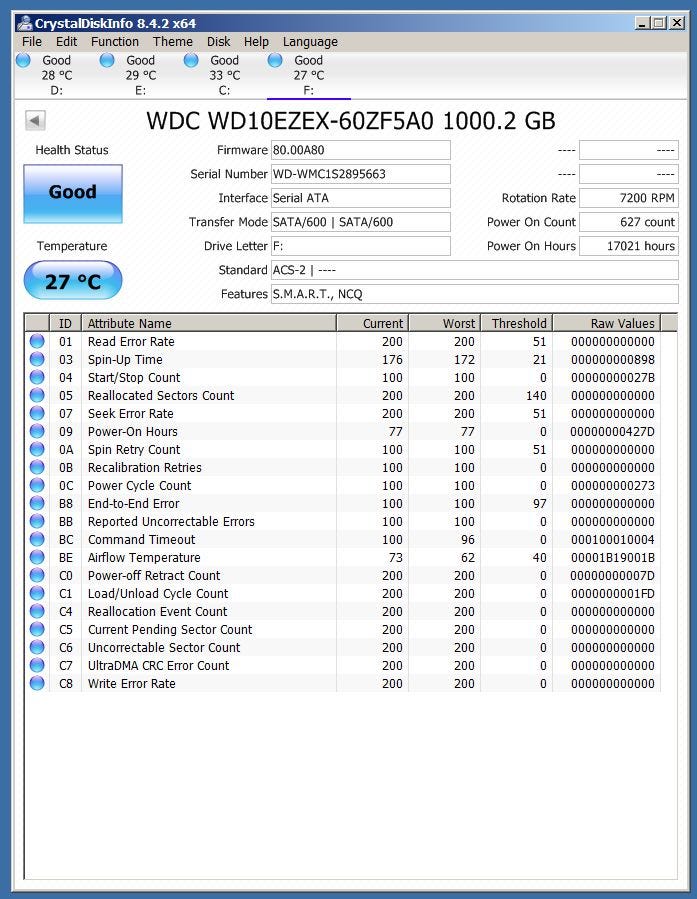Open the Function menu
The height and width of the screenshot is (899, 697).
click(x=115, y=42)
